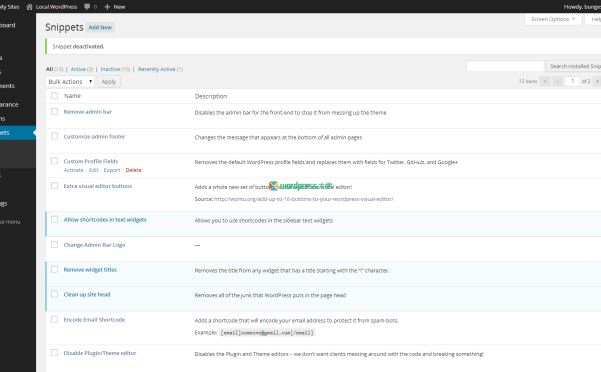Click the plus New icon in admin bar
This screenshot has height=372, width=601.
pyautogui.click(x=107, y=7)
